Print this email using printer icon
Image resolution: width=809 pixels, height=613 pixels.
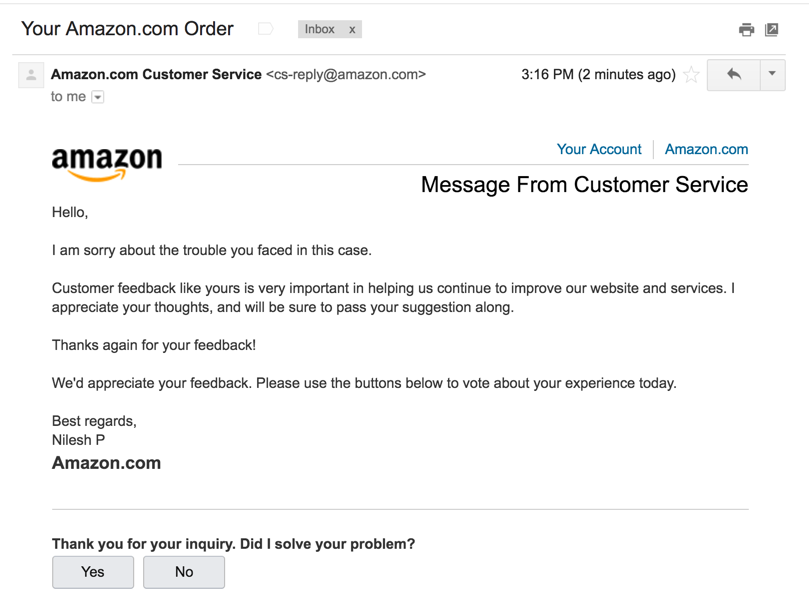click(746, 30)
